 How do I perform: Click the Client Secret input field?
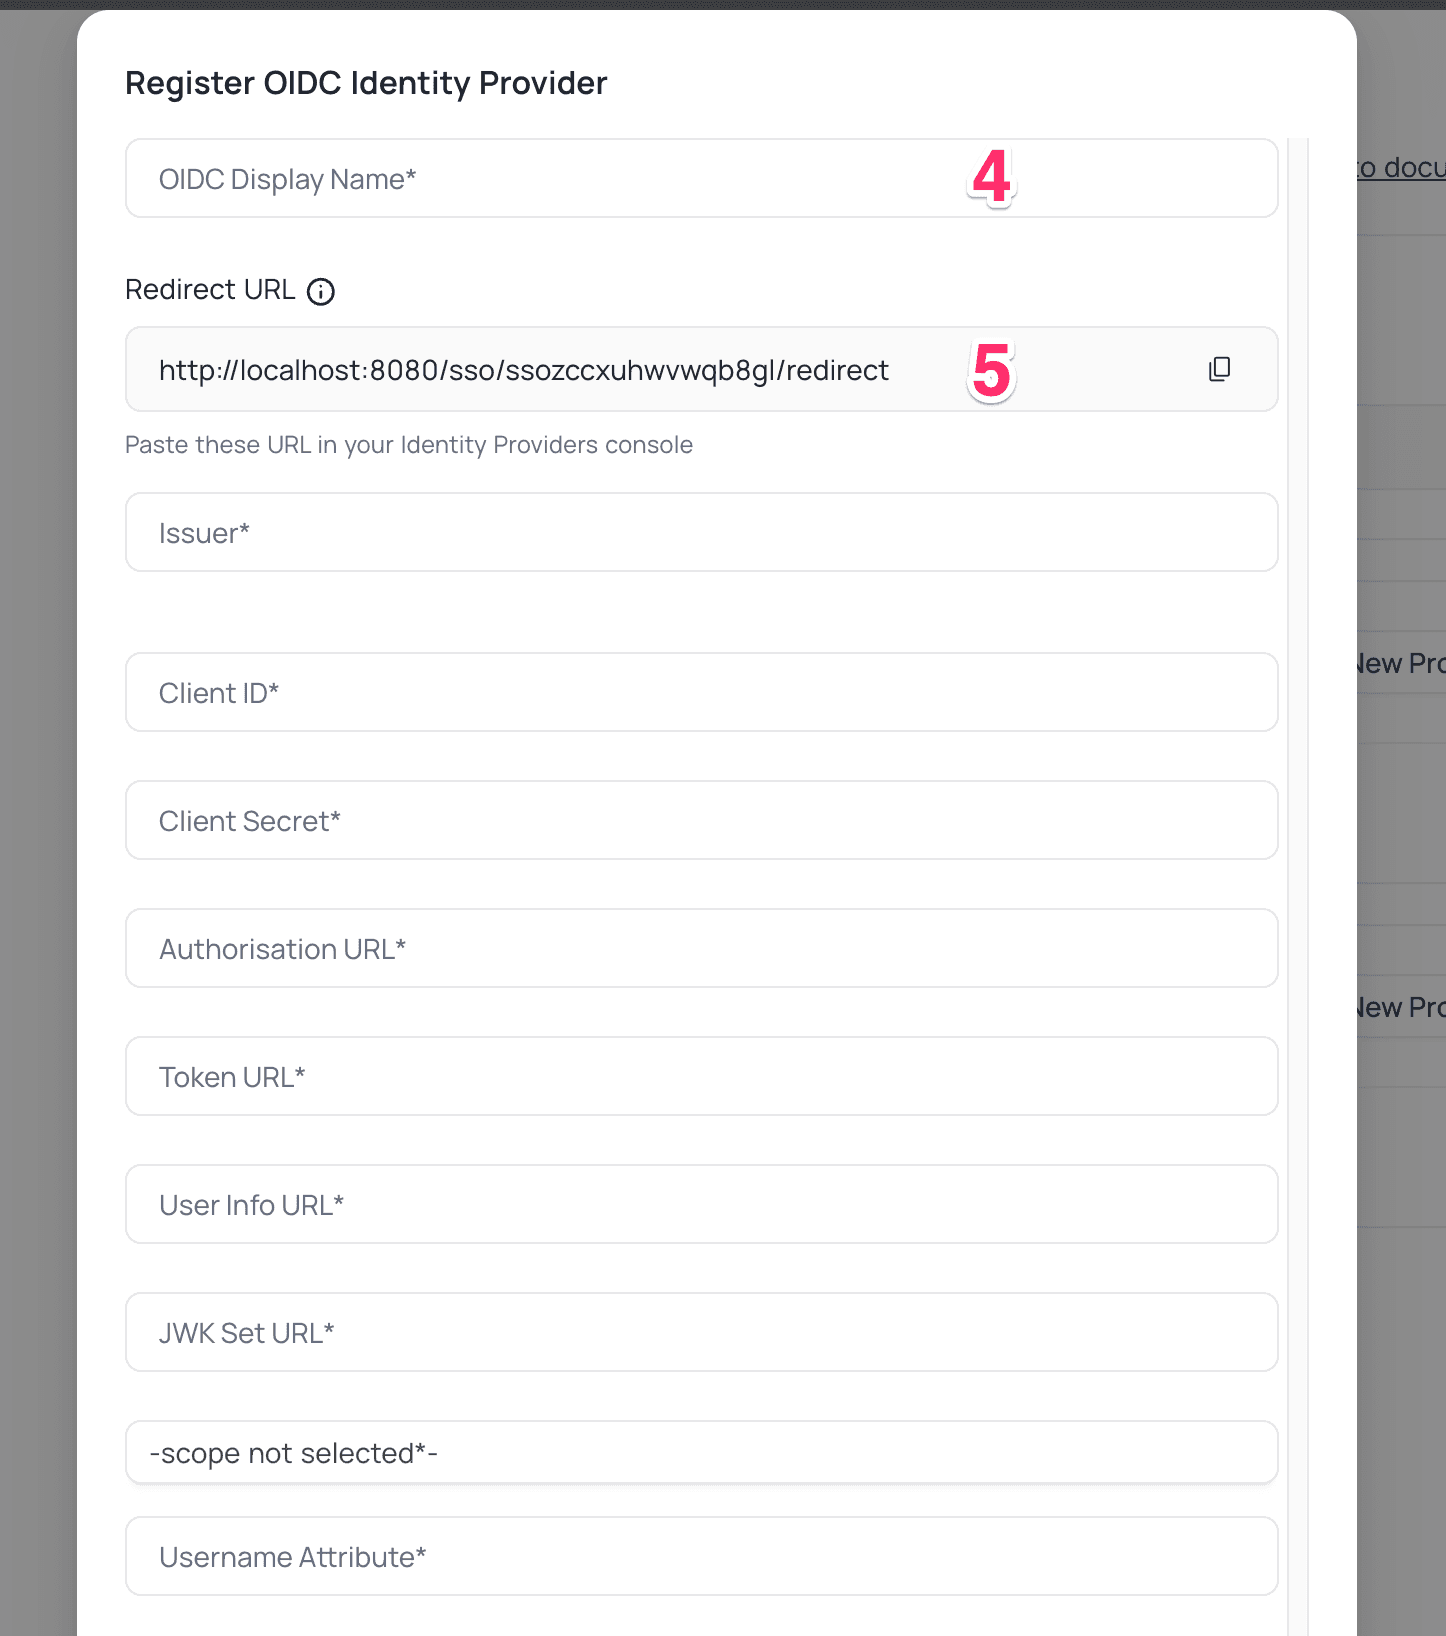coord(700,820)
